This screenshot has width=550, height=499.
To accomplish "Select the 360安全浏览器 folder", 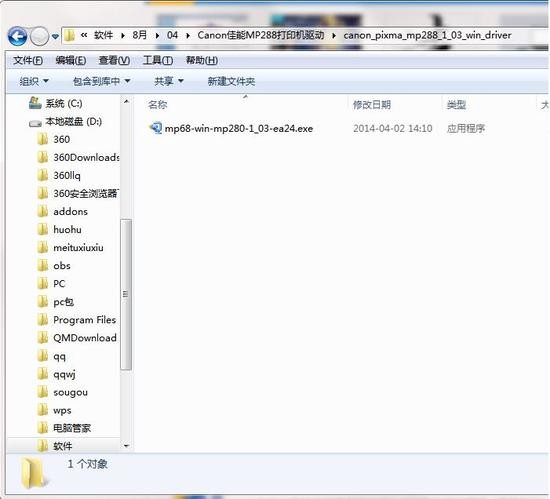I will tap(86, 193).
